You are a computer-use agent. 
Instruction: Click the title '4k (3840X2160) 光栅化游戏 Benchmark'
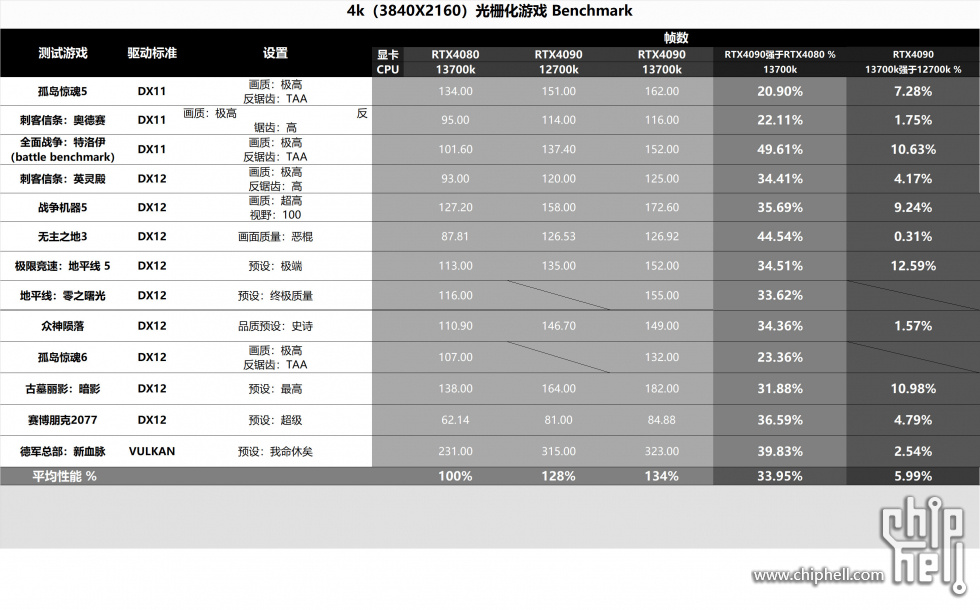489,11
